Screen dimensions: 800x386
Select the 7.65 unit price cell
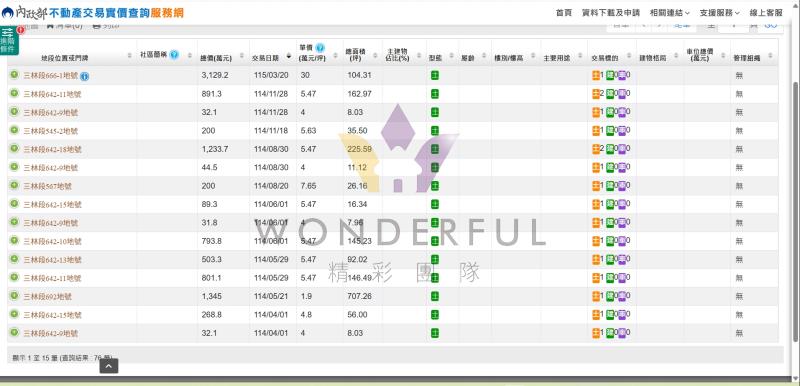320,186
